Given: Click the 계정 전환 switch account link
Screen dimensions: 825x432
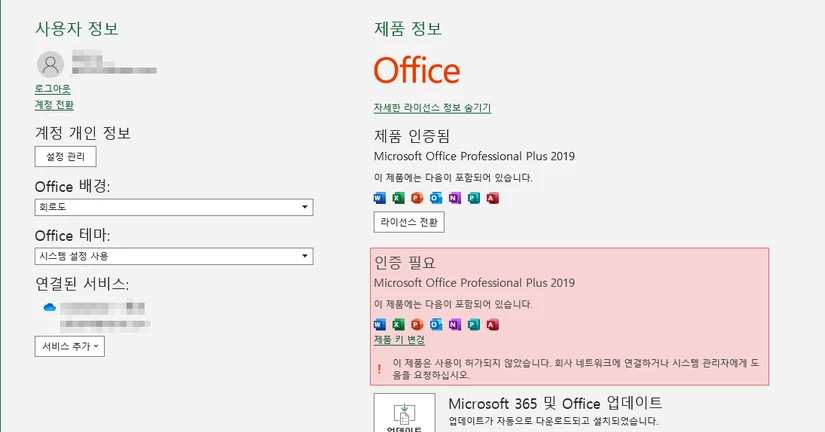Looking at the screenshot, I should pos(54,105).
